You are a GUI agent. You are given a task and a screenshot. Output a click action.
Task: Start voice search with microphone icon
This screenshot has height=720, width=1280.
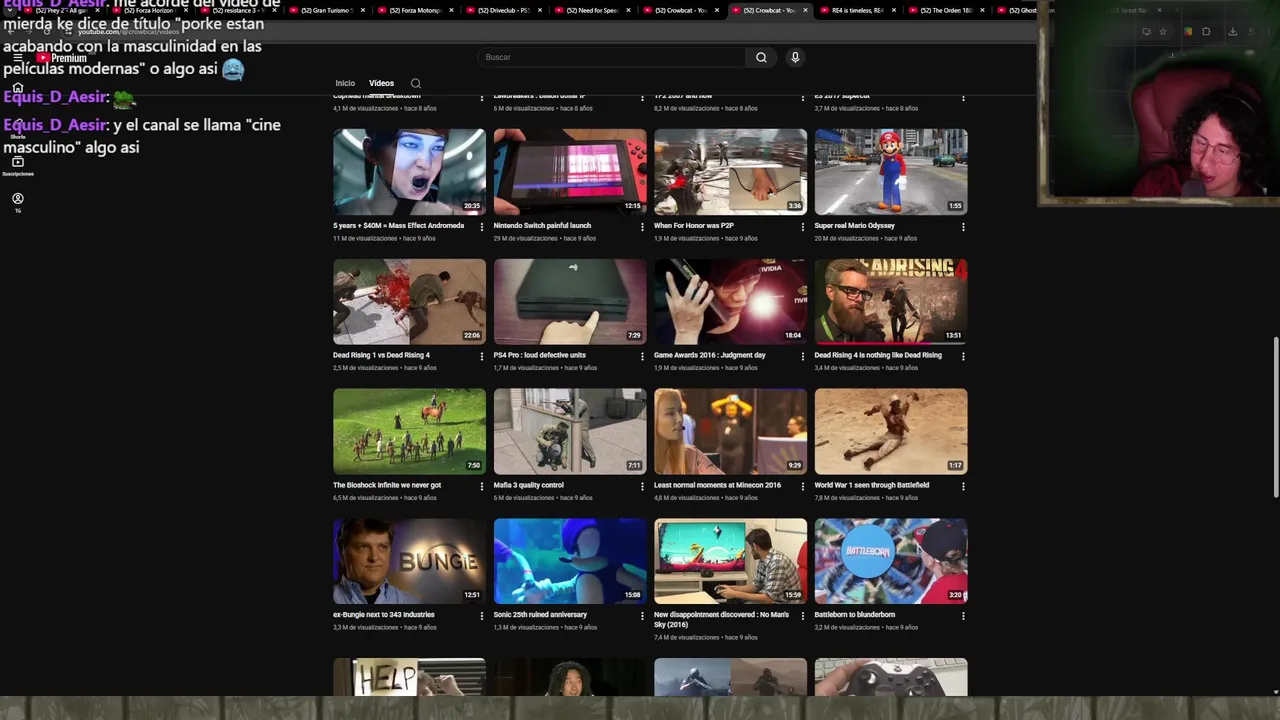coord(795,57)
